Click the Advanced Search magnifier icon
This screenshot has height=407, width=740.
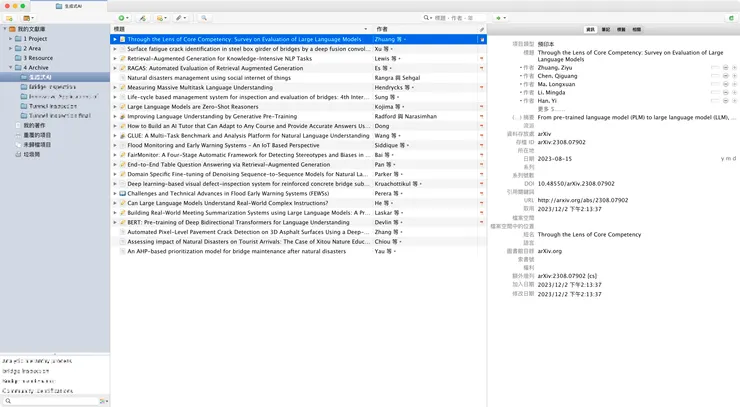click(x=204, y=18)
